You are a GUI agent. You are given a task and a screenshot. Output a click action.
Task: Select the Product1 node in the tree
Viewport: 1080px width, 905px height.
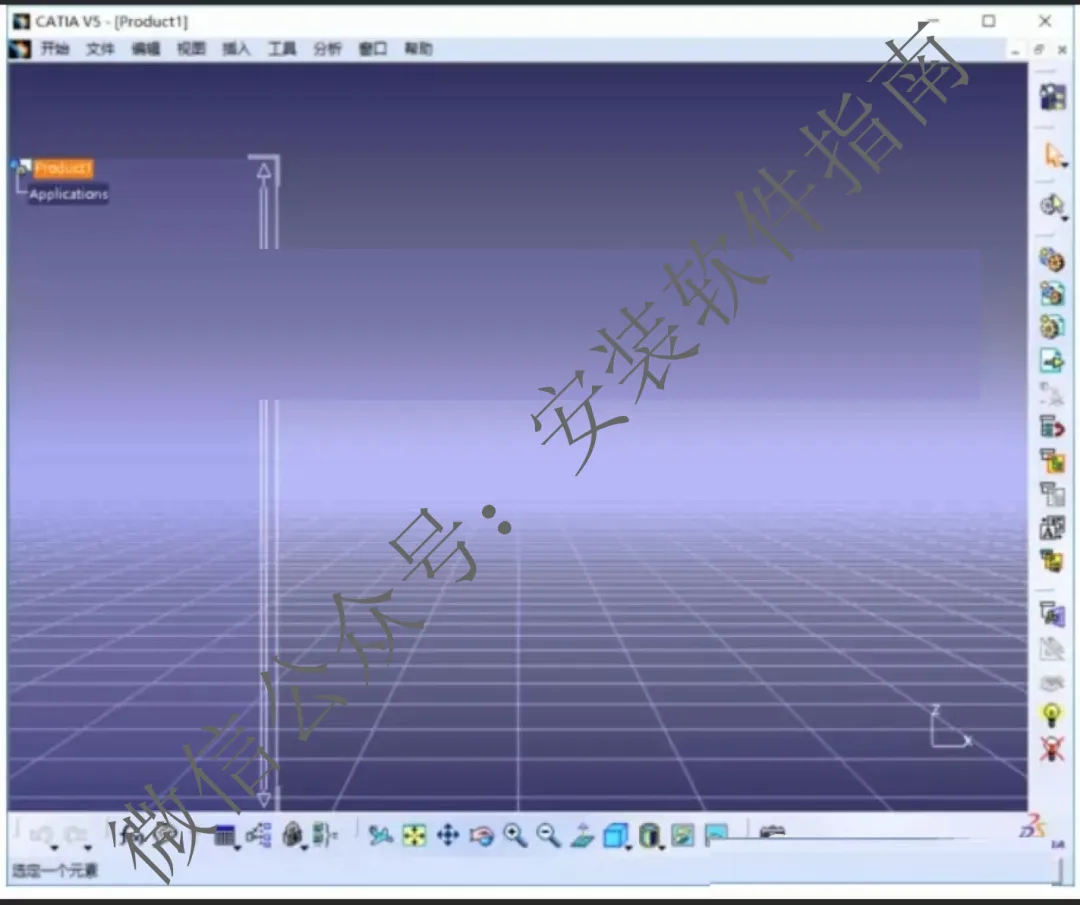[x=63, y=168]
